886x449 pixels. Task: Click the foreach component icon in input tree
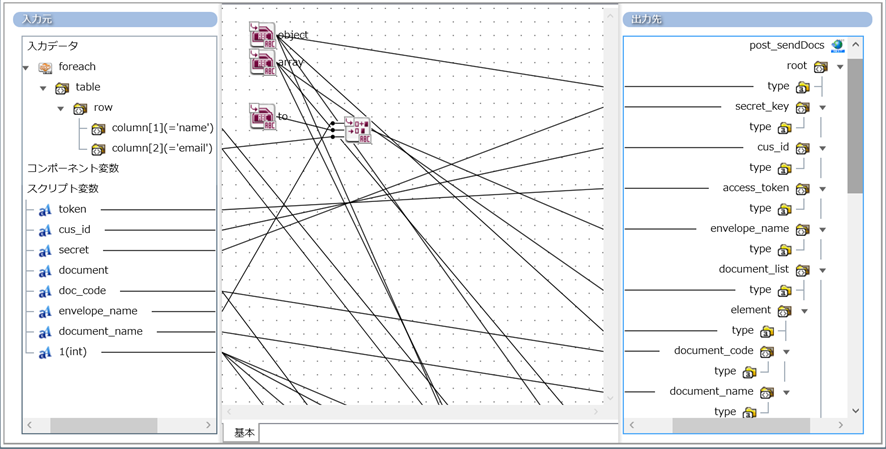[45, 67]
